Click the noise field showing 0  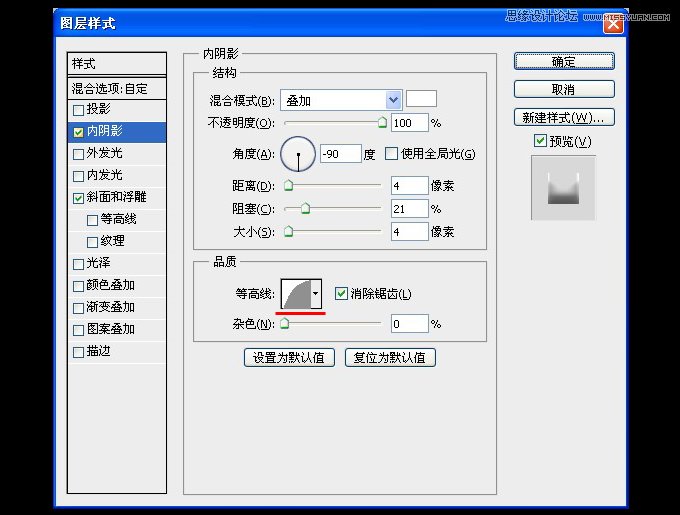point(410,324)
